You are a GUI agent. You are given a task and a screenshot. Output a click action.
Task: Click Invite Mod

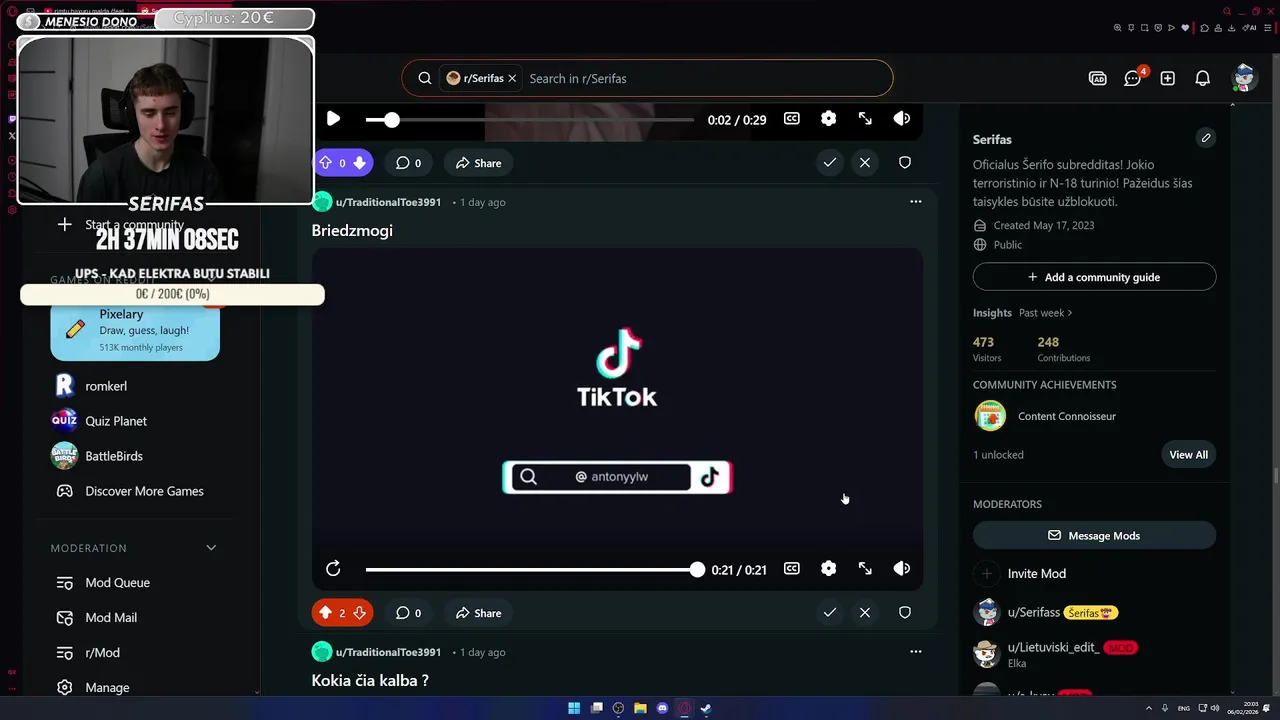pyautogui.click(x=1036, y=574)
